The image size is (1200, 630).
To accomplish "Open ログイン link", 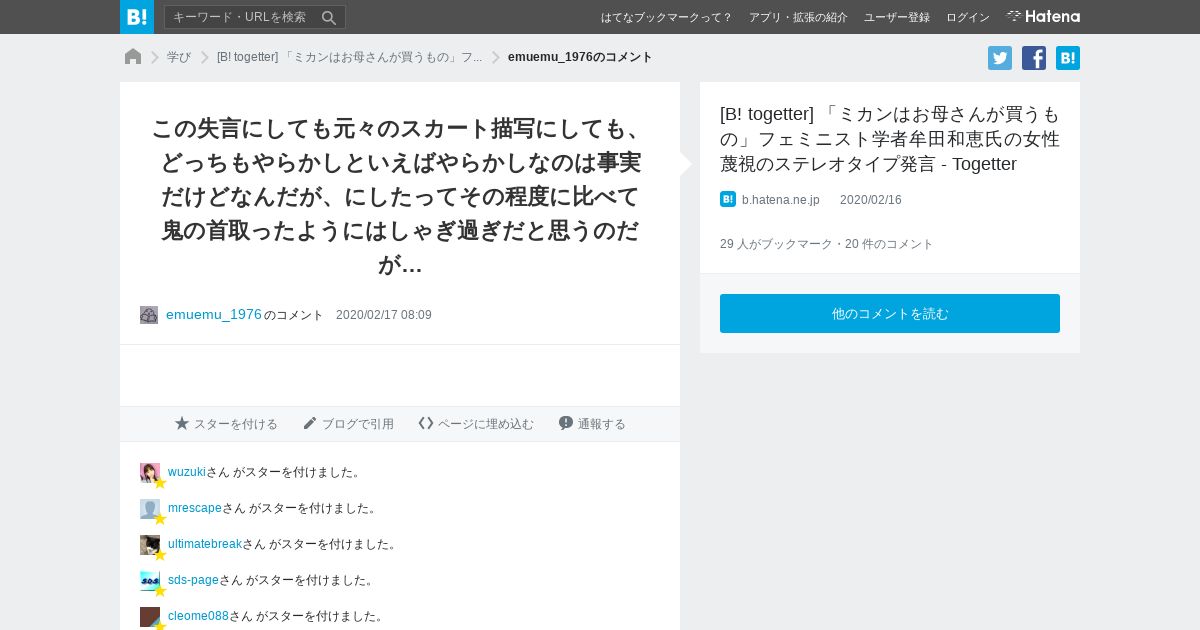I will tap(968, 17).
